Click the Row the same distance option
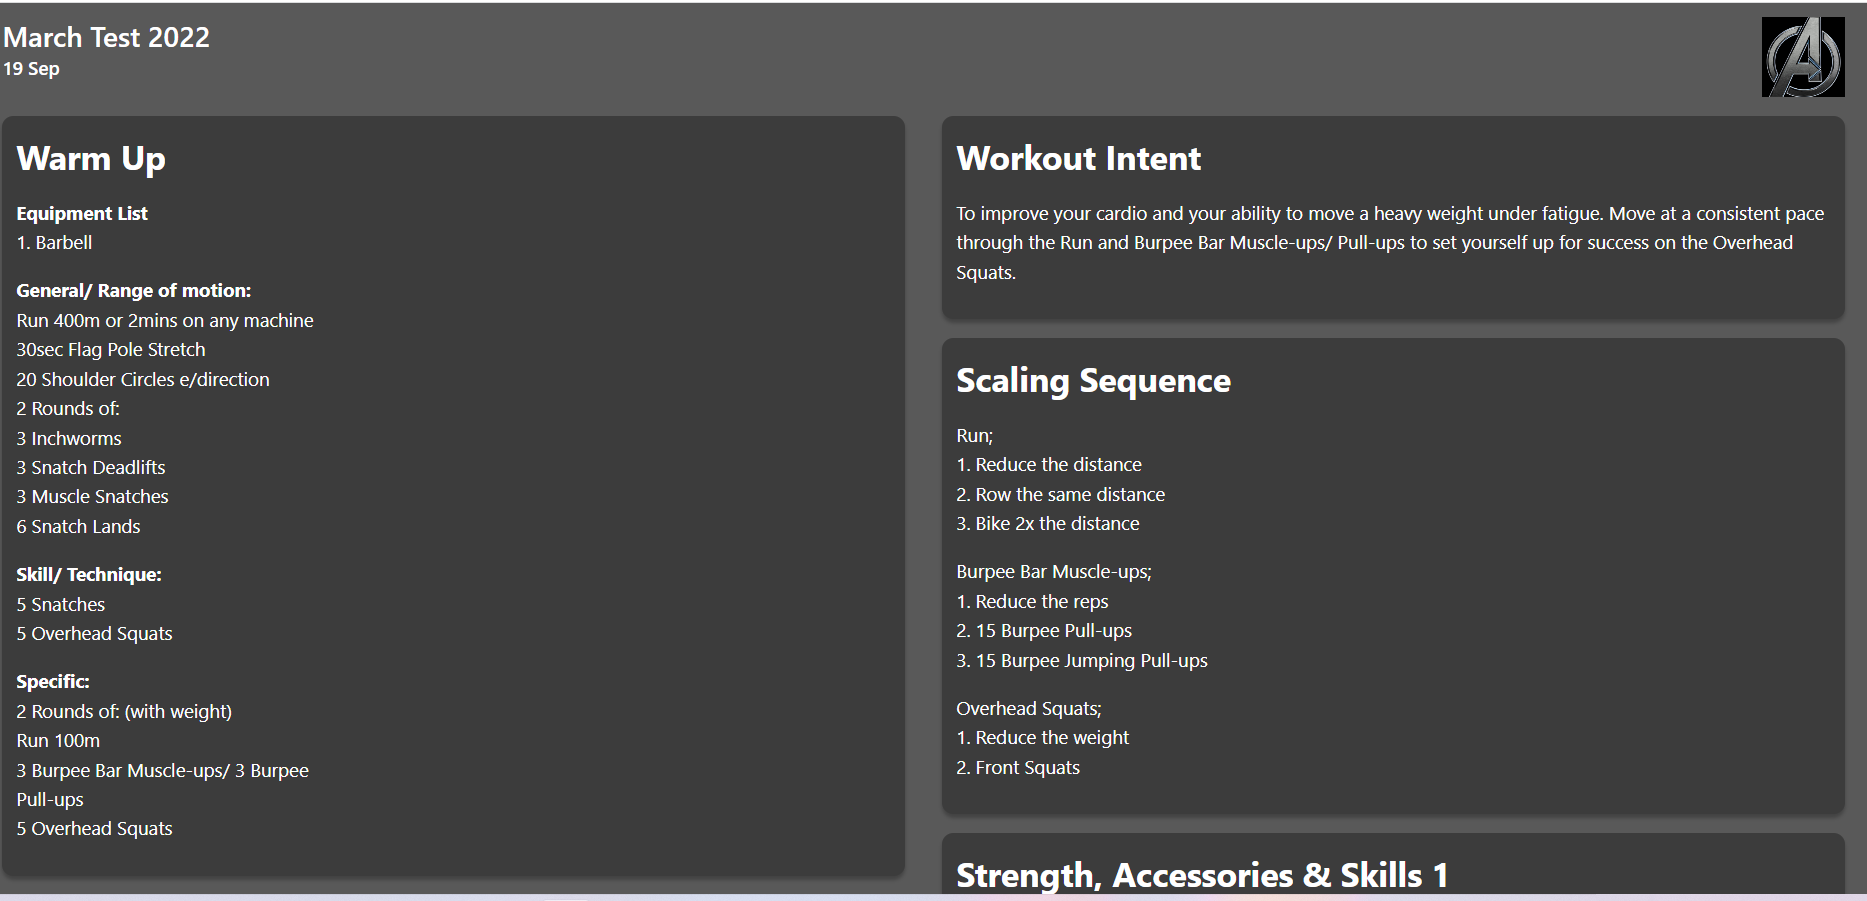1867x901 pixels. 1061,495
